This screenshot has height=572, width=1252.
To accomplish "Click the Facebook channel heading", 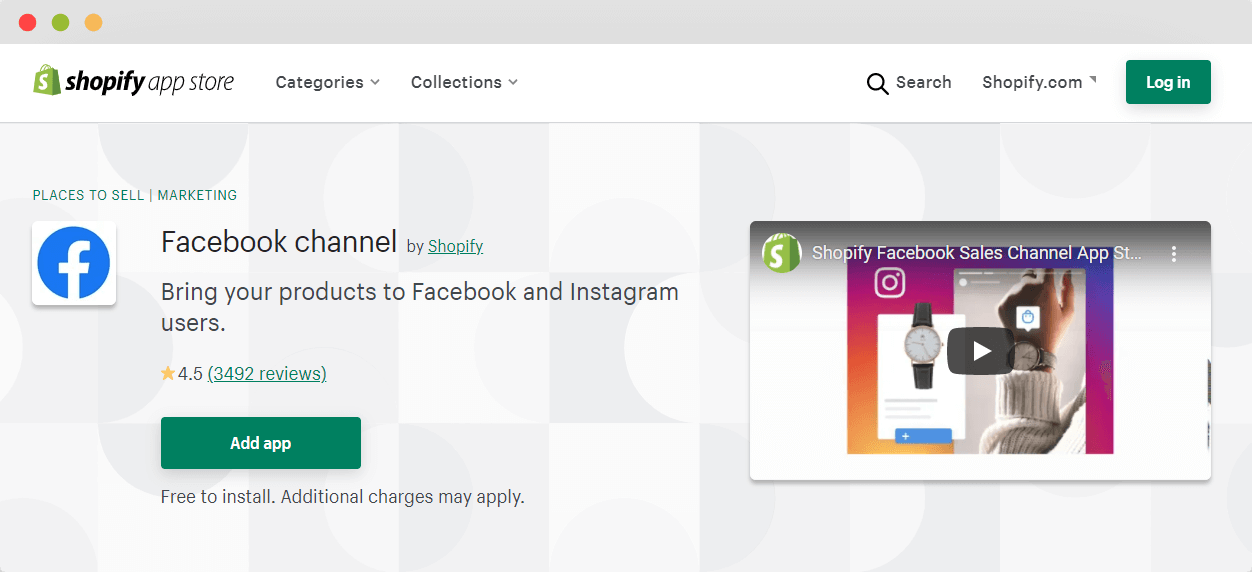I will click(x=279, y=242).
